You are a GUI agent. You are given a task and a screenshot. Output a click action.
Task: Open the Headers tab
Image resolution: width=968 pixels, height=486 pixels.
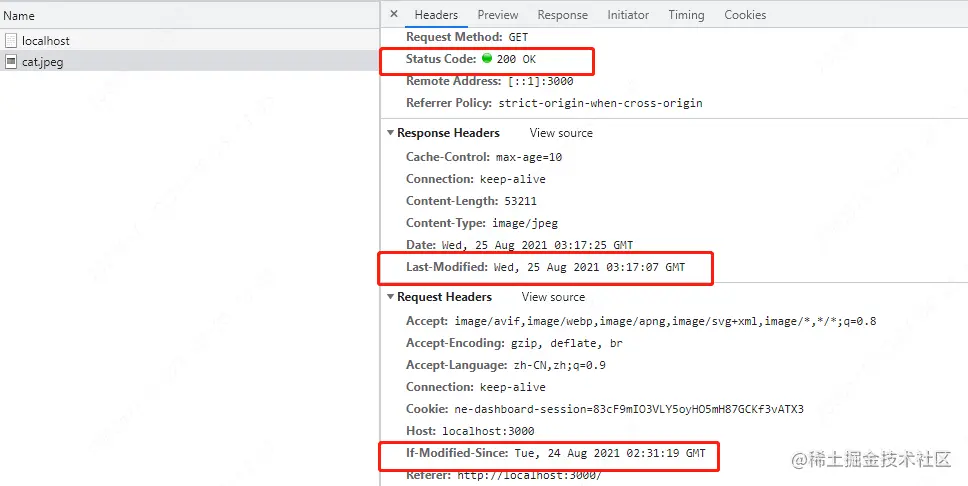pos(436,15)
